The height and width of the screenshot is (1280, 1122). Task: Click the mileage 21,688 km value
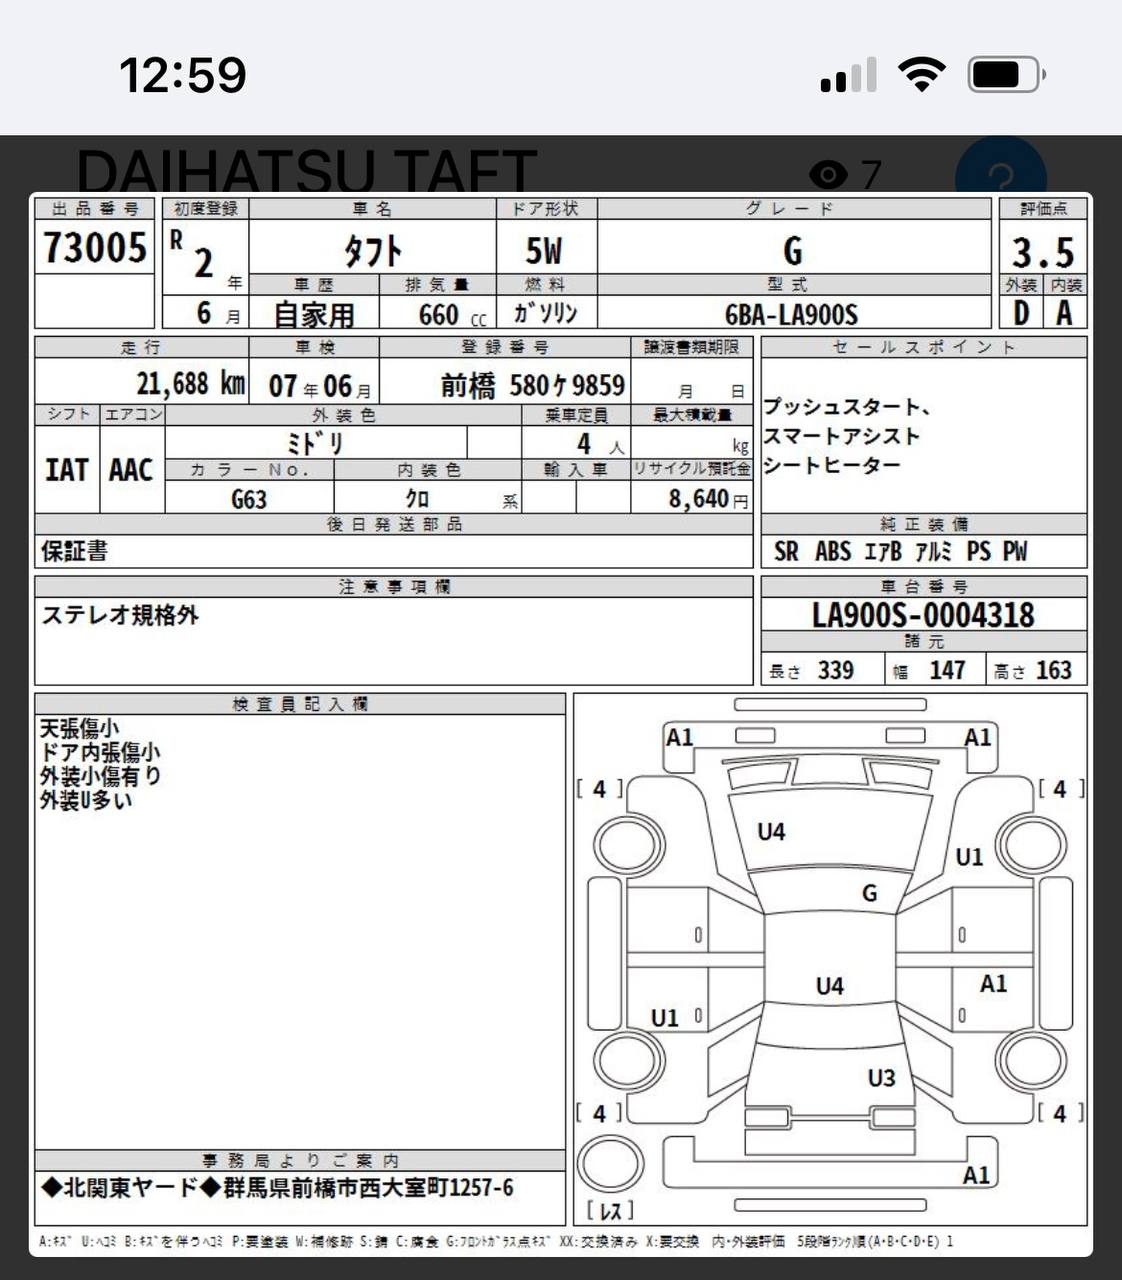(191, 383)
